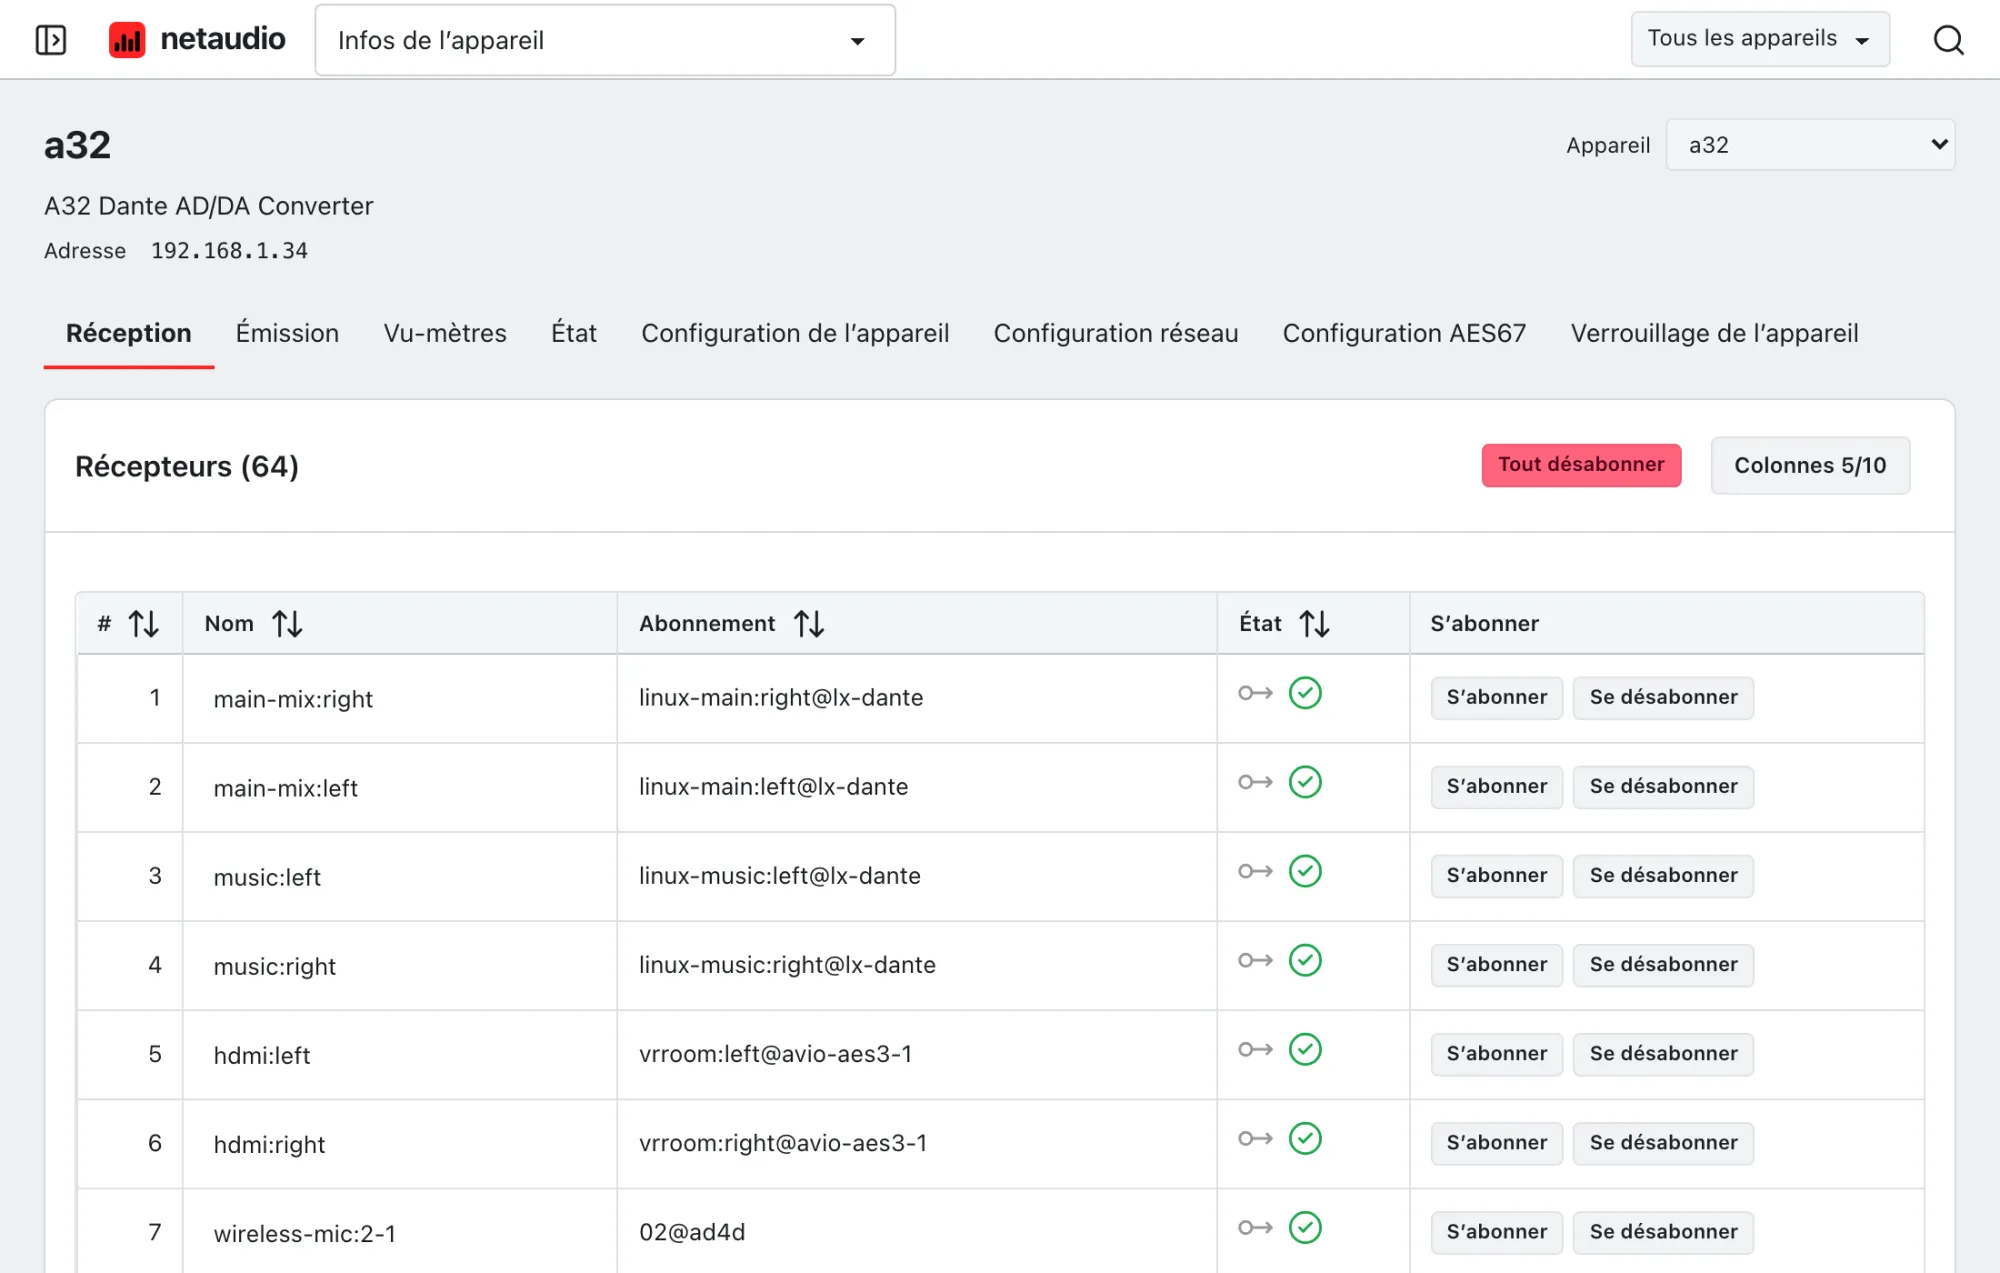Click unicast flow icon for hdmi:right

[1255, 1138]
